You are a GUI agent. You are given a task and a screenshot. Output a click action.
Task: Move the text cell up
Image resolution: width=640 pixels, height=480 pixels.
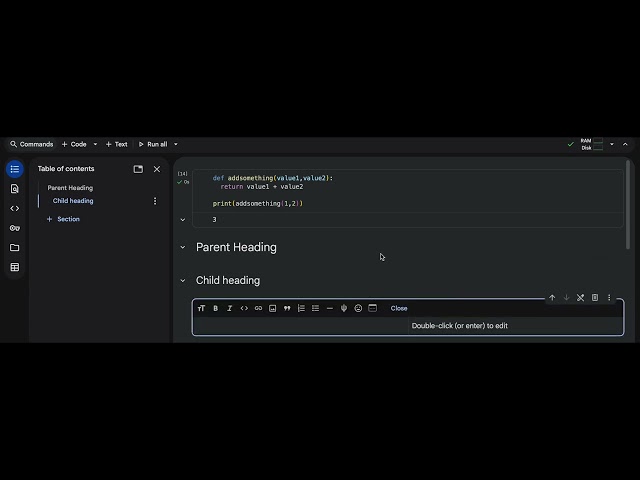click(x=552, y=298)
